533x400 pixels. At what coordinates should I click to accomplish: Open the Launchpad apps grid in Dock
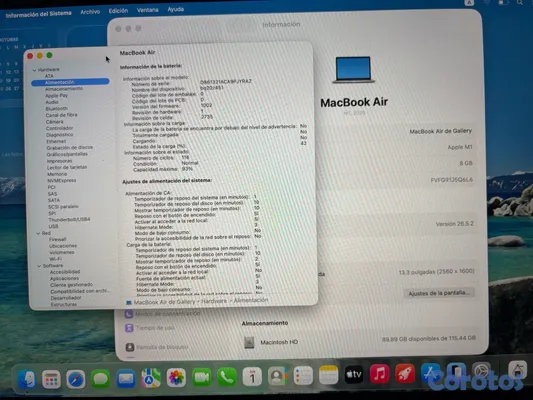[x=51, y=379]
